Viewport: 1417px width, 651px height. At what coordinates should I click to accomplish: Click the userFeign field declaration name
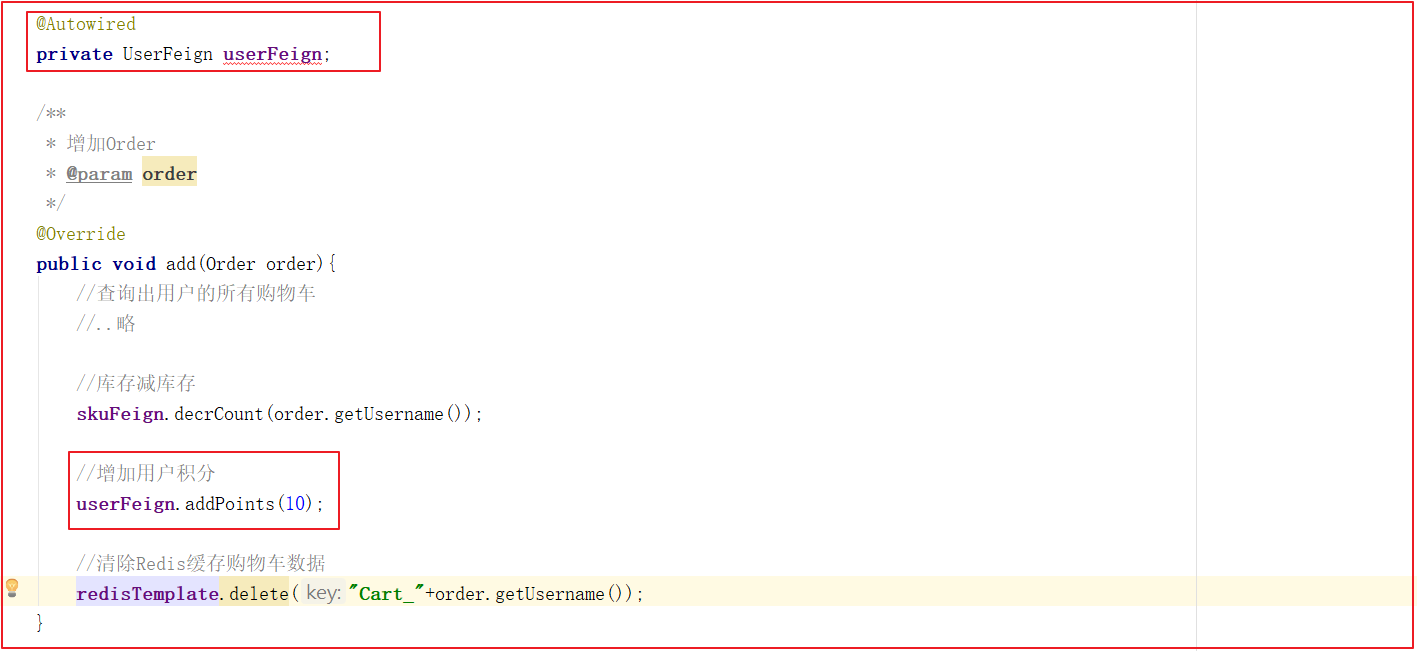[272, 54]
